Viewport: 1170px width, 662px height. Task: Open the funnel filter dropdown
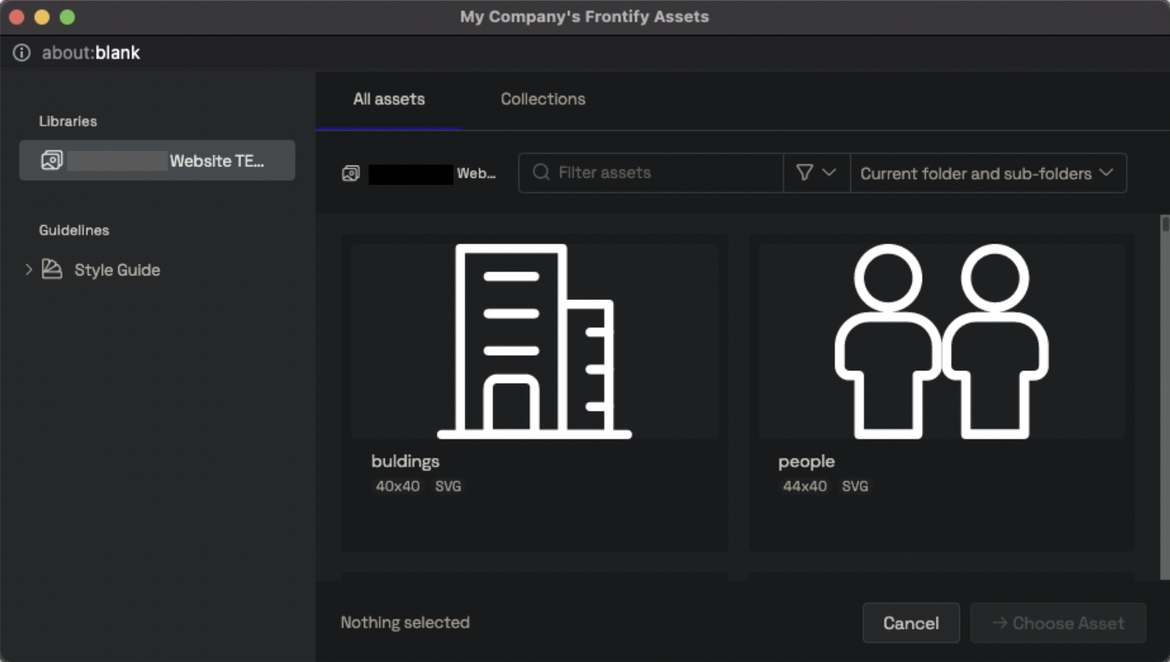pyautogui.click(x=816, y=173)
